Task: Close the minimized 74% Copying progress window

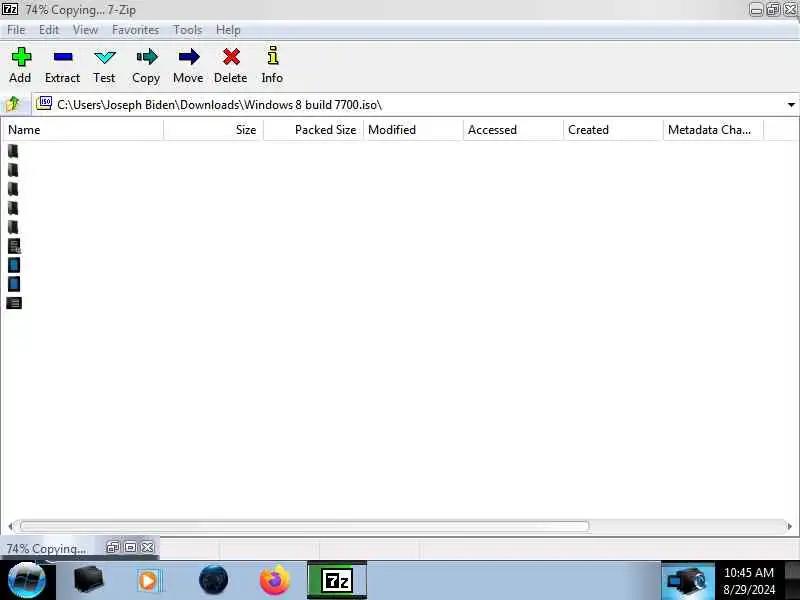Action: coord(147,547)
